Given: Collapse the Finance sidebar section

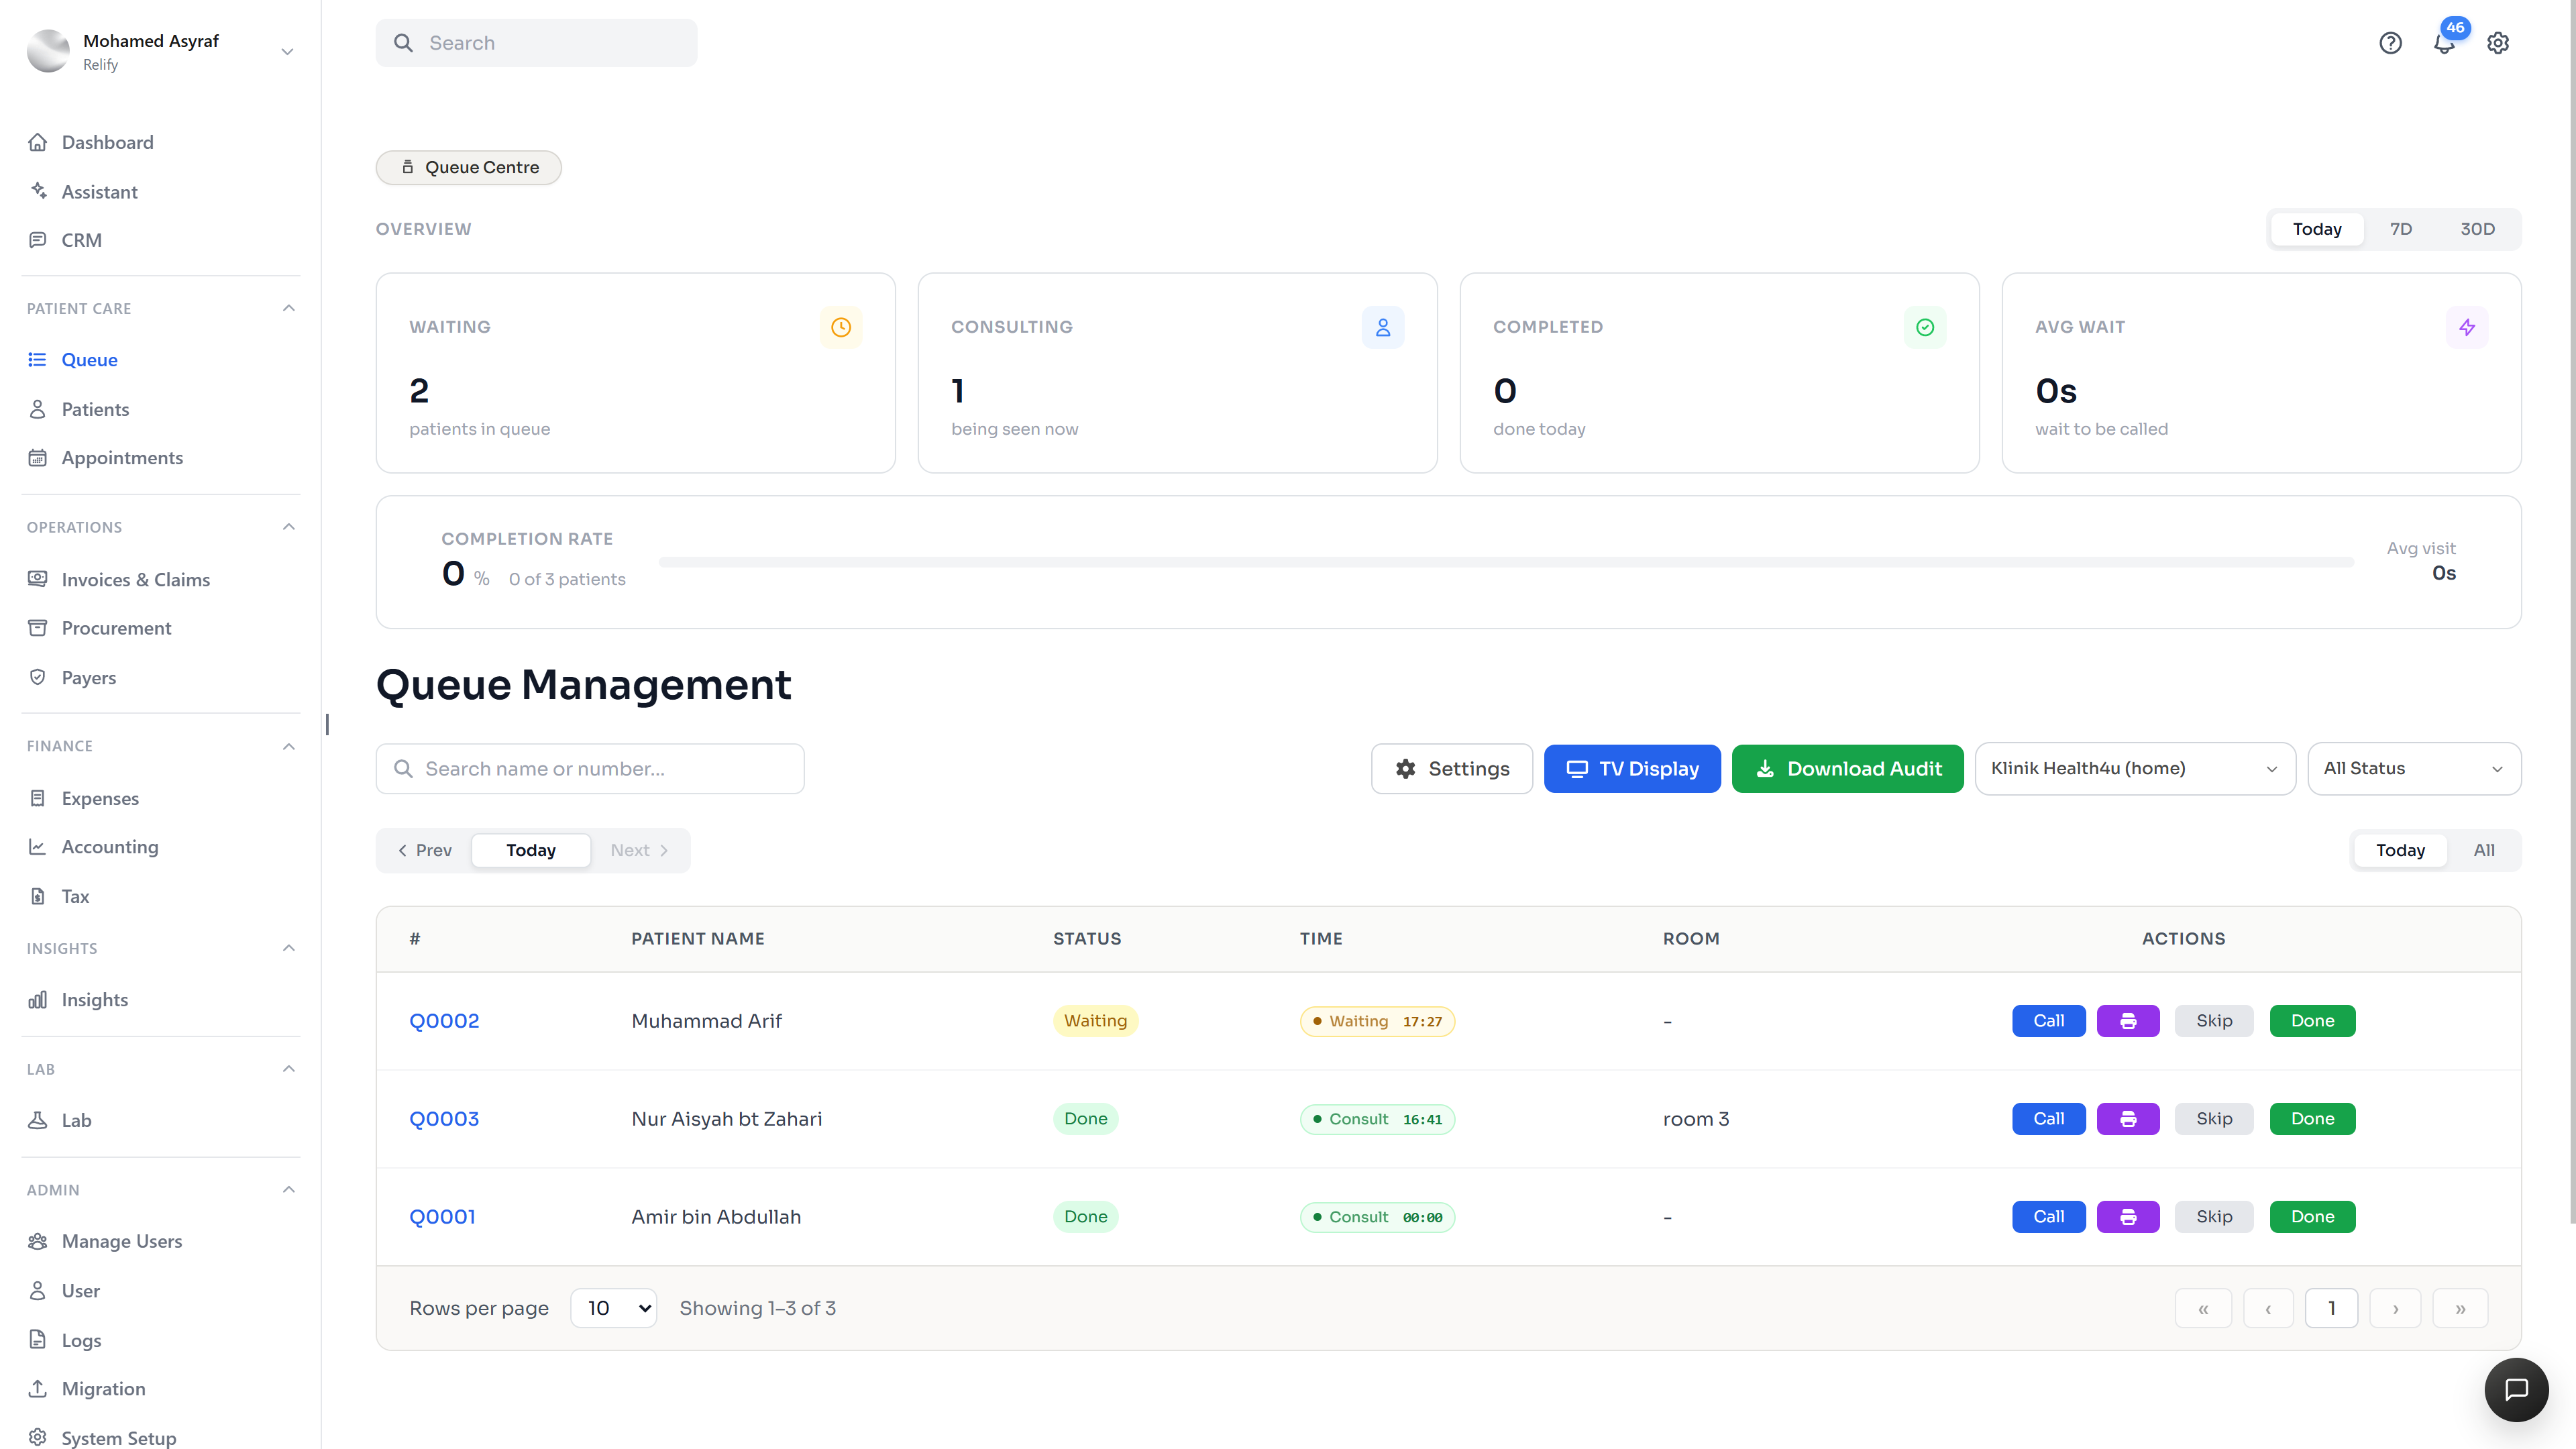Looking at the screenshot, I should click(x=289, y=746).
